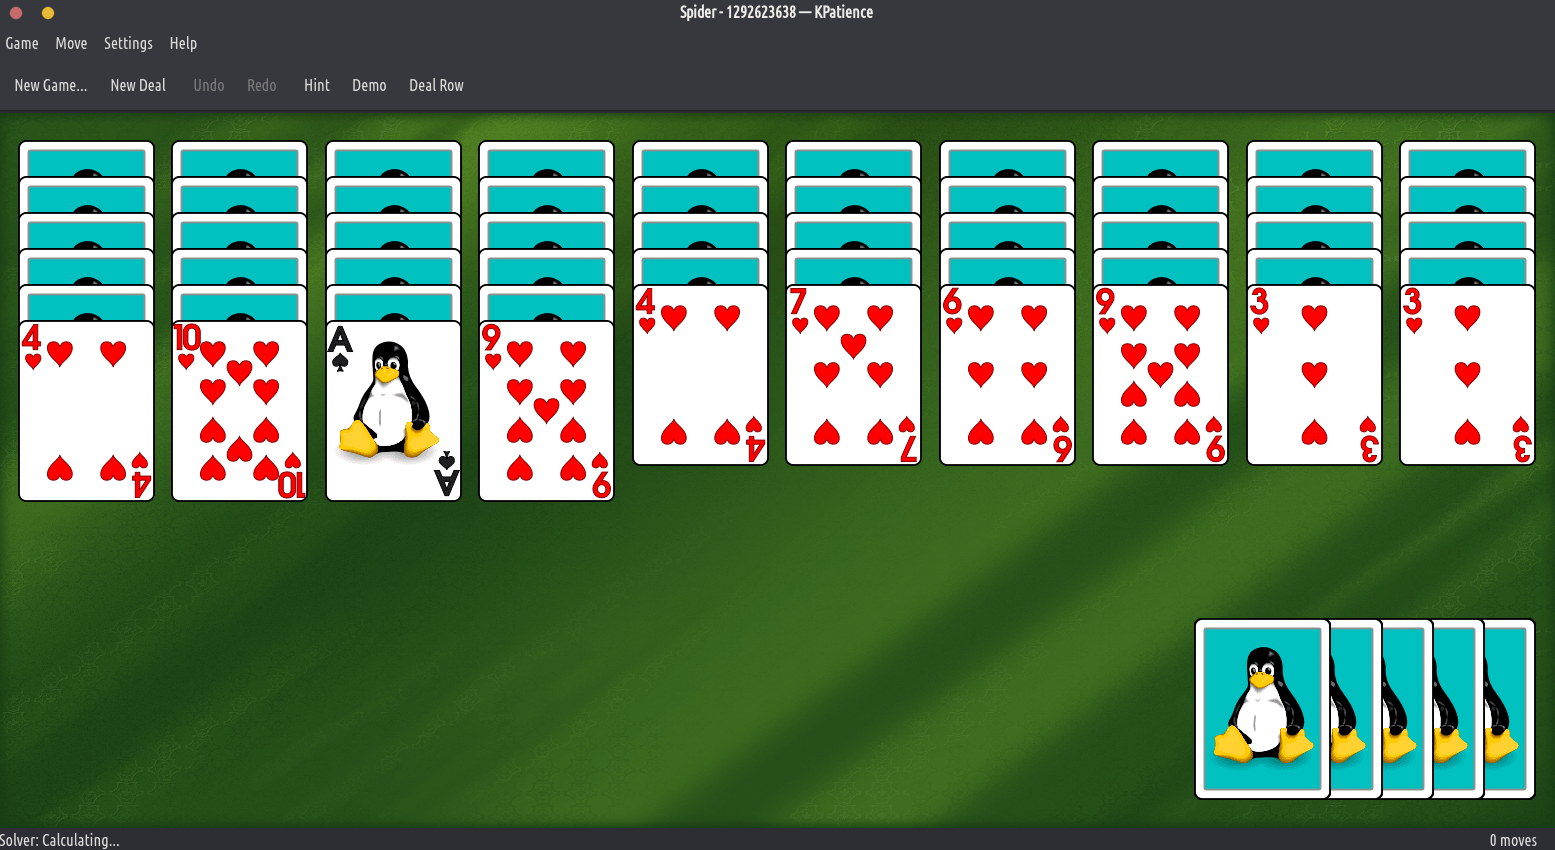This screenshot has width=1555, height=850.
Task: Click the front stock pile penguin card
Action: [1262, 708]
